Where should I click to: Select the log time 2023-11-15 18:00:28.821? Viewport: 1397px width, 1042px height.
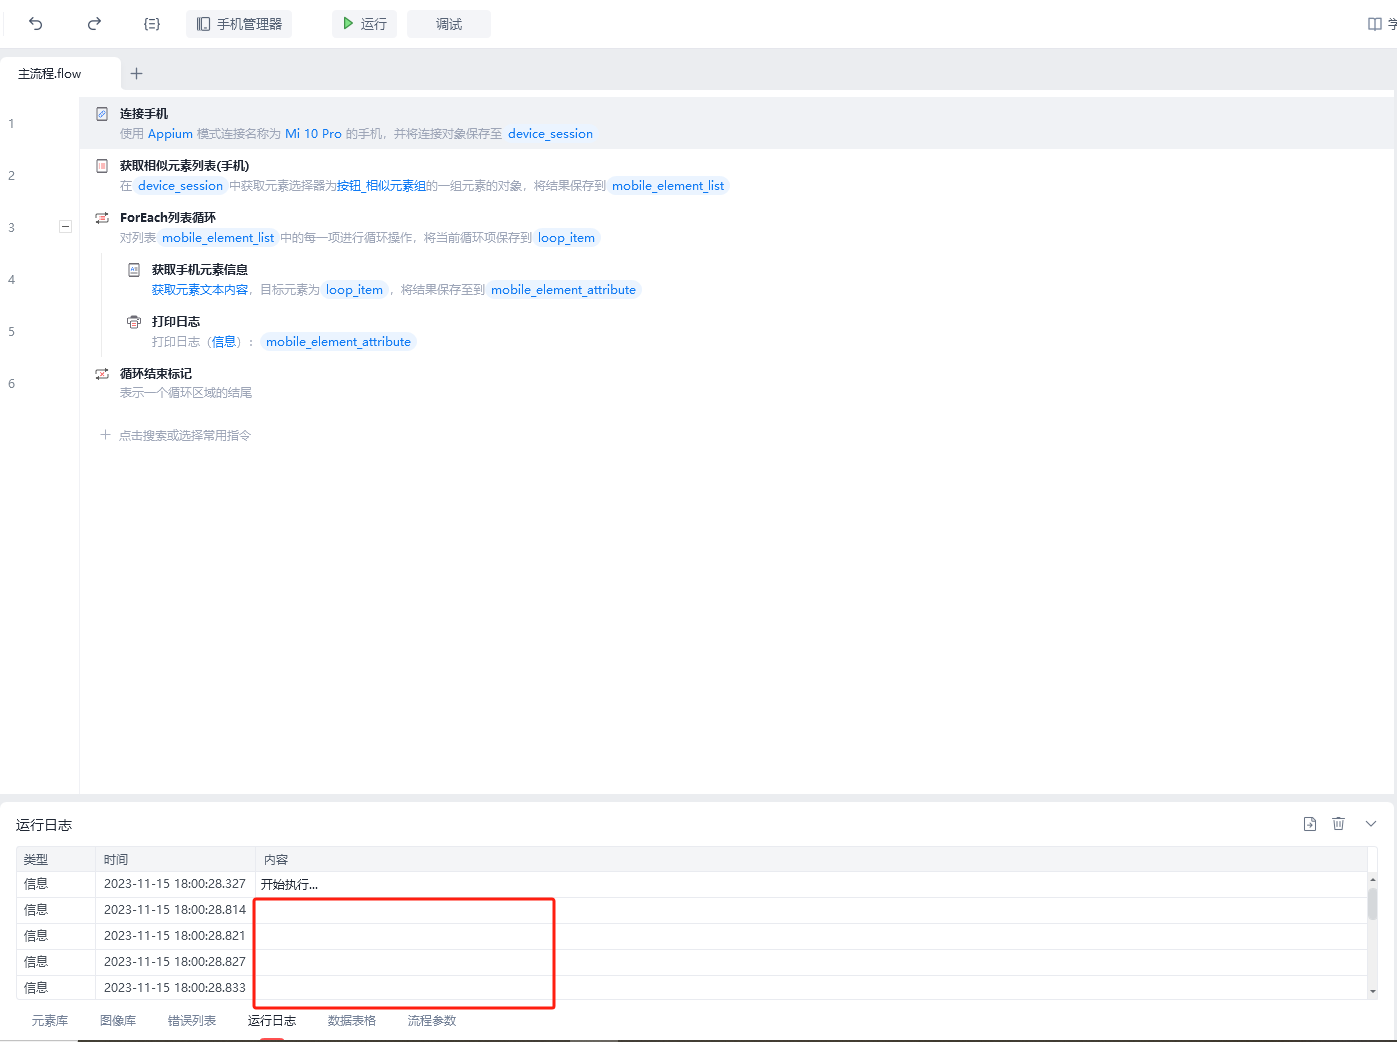click(x=175, y=936)
